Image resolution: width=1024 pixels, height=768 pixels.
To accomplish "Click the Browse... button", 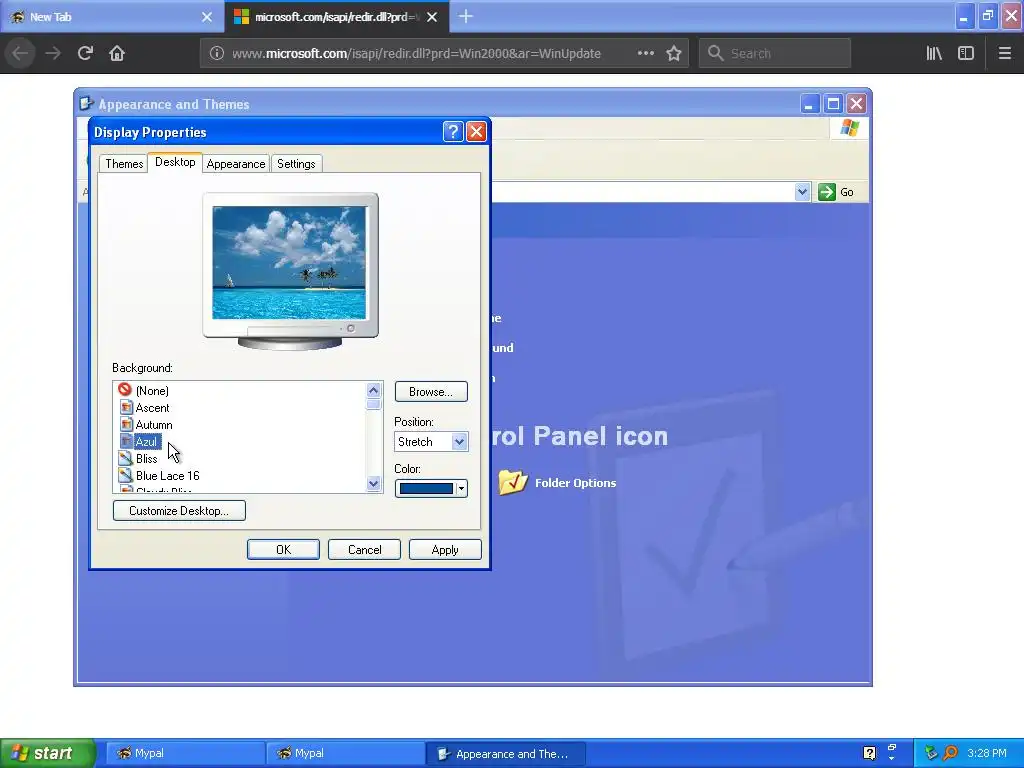I will [x=431, y=392].
